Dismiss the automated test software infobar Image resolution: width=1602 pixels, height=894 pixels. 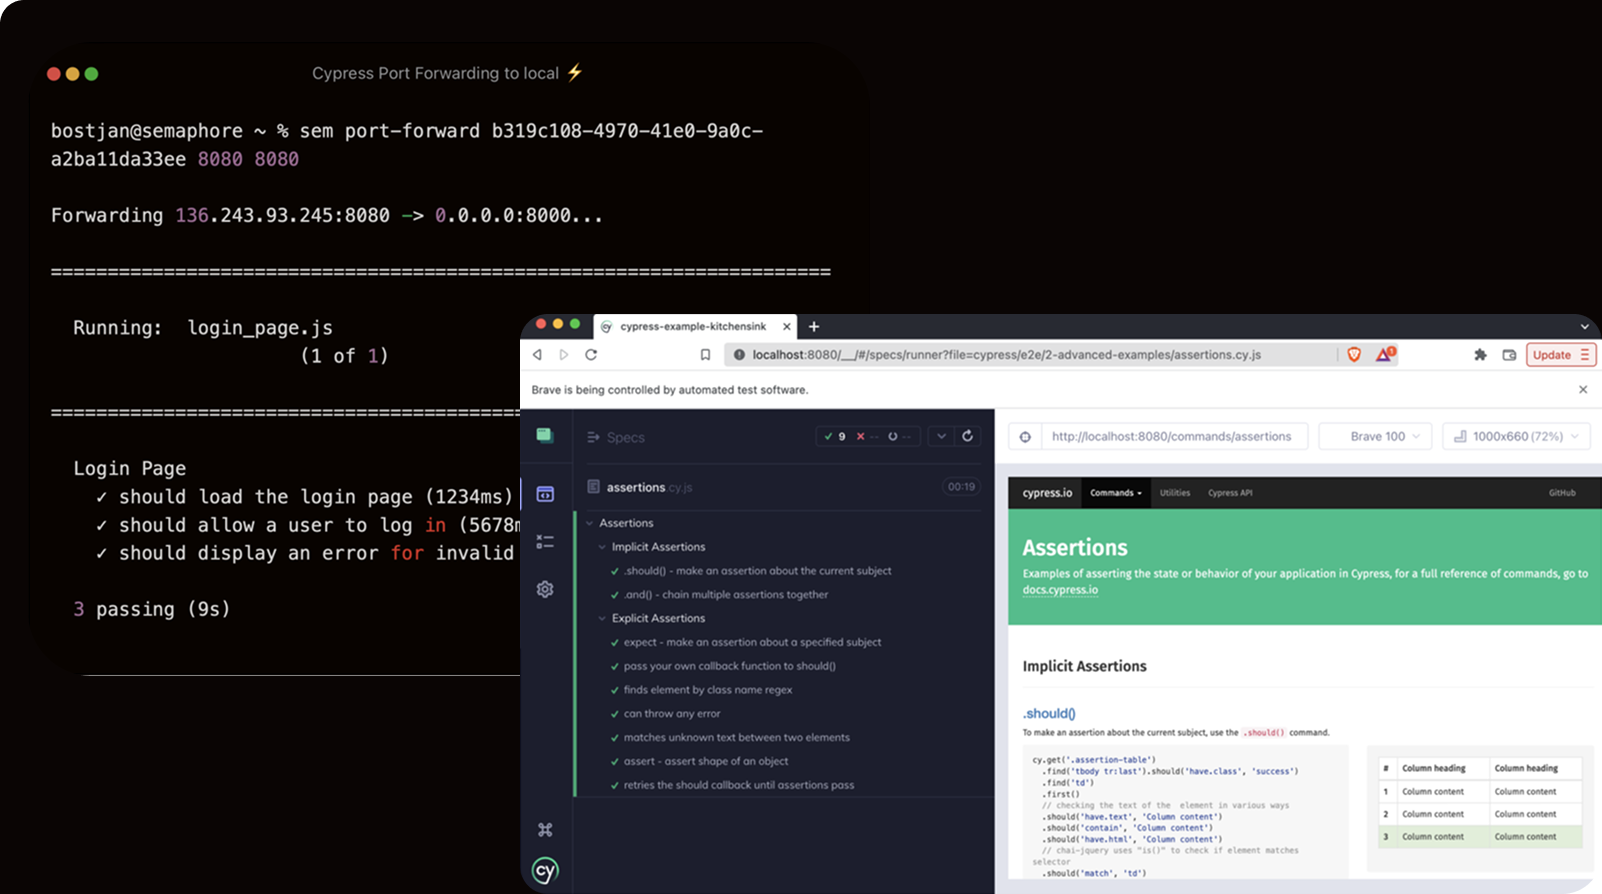pyautogui.click(x=1583, y=390)
